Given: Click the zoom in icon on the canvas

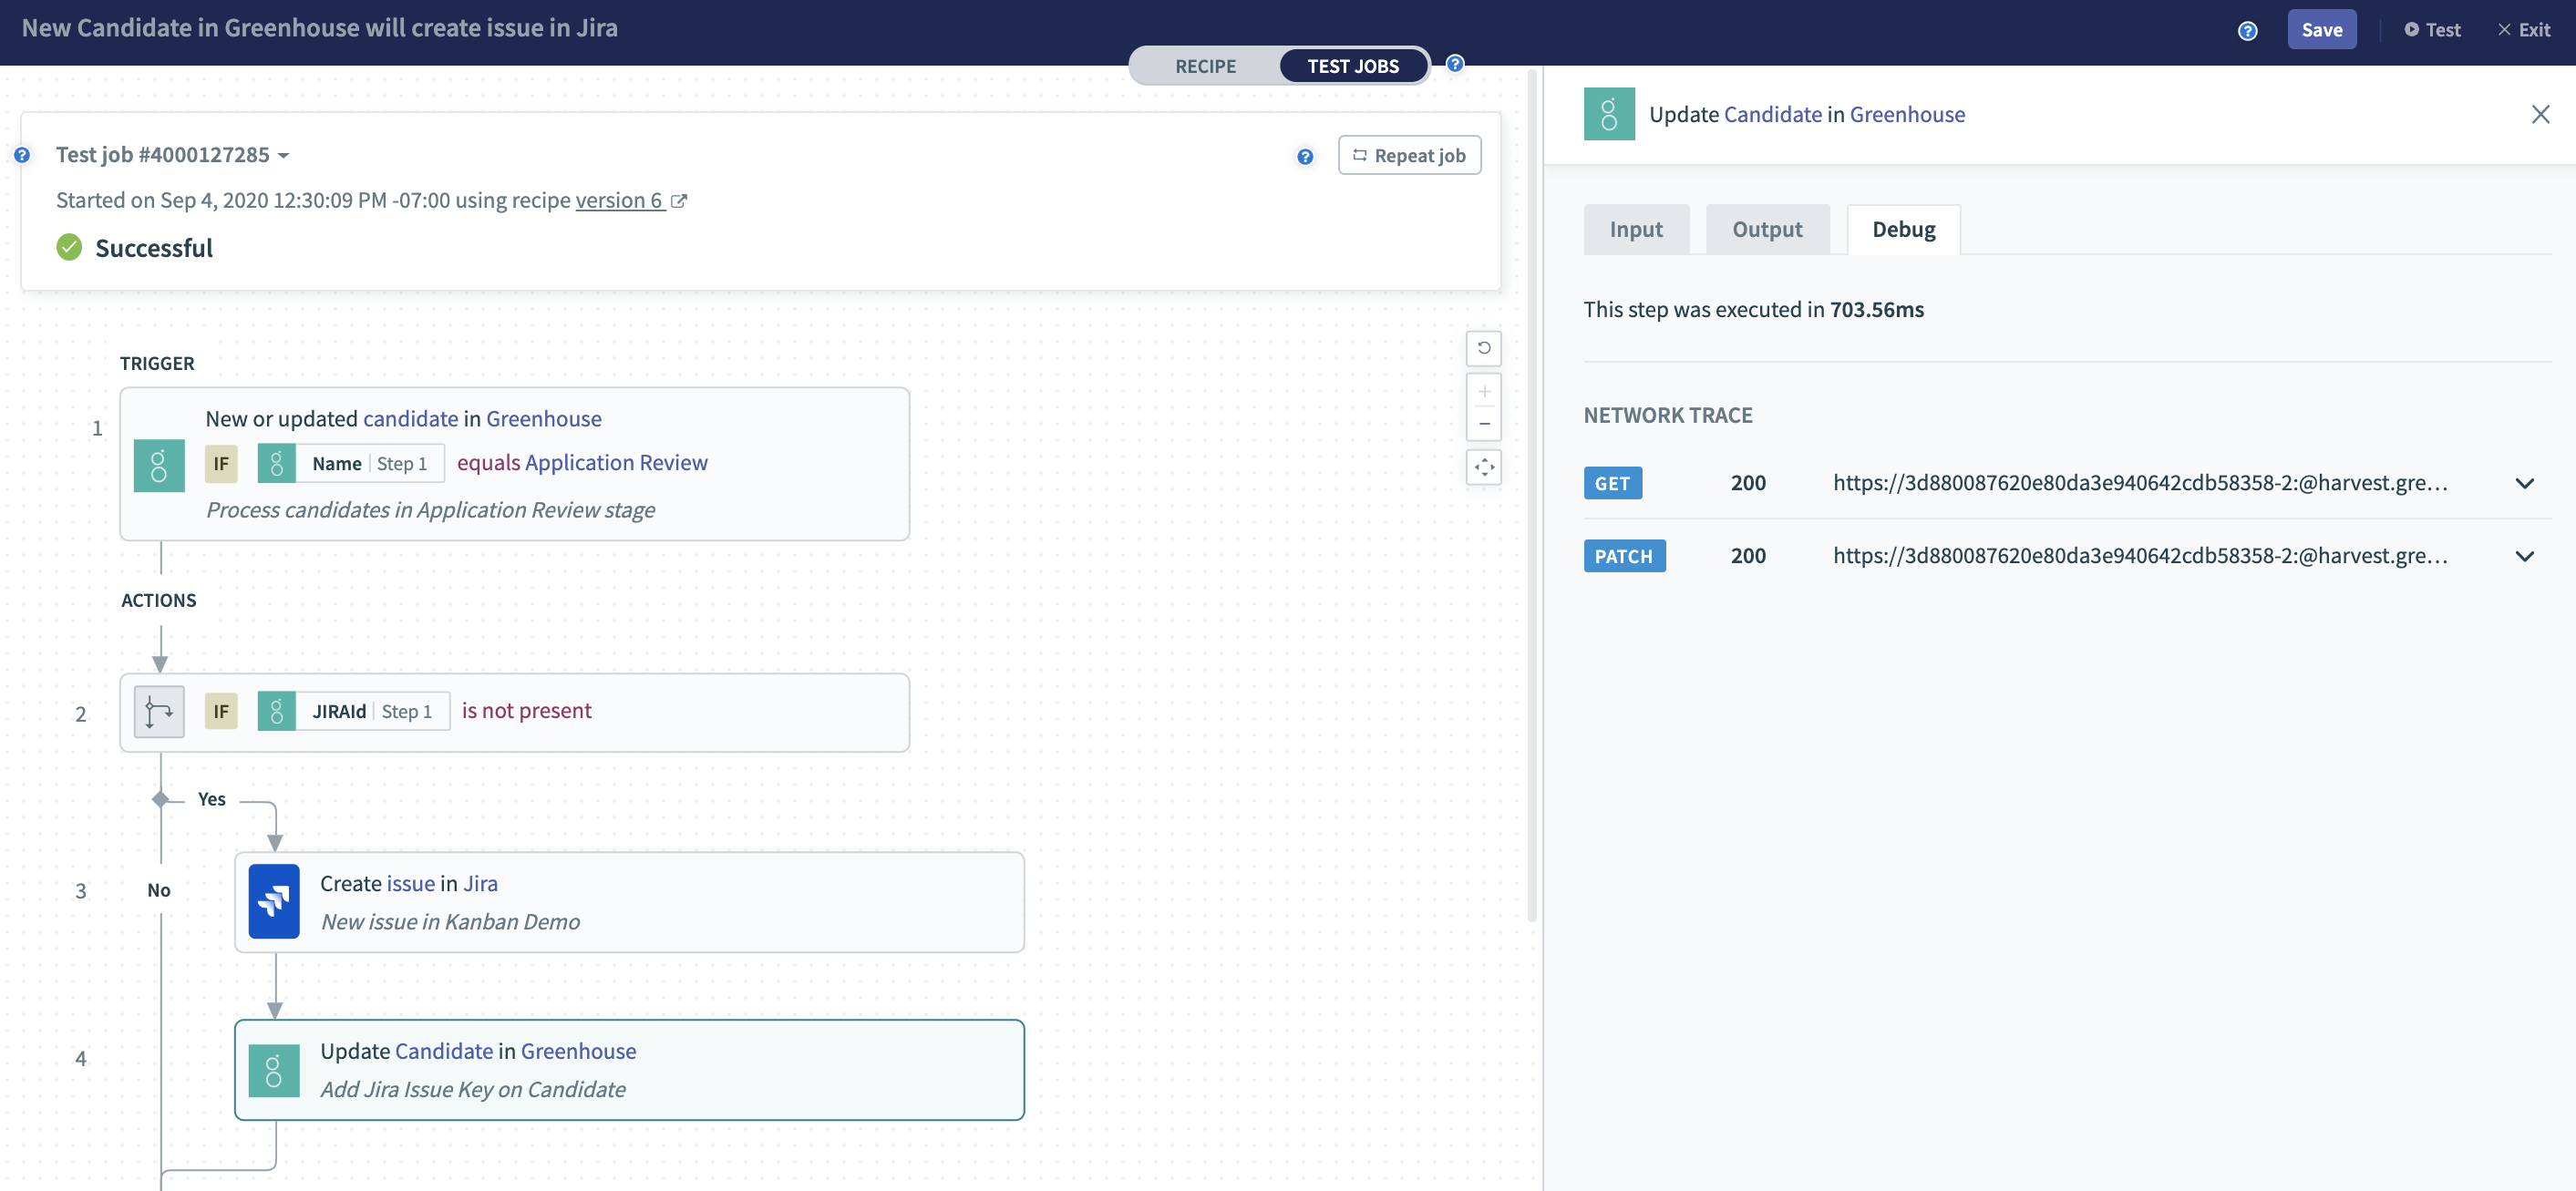Looking at the screenshot, I should coord(1485,391).
